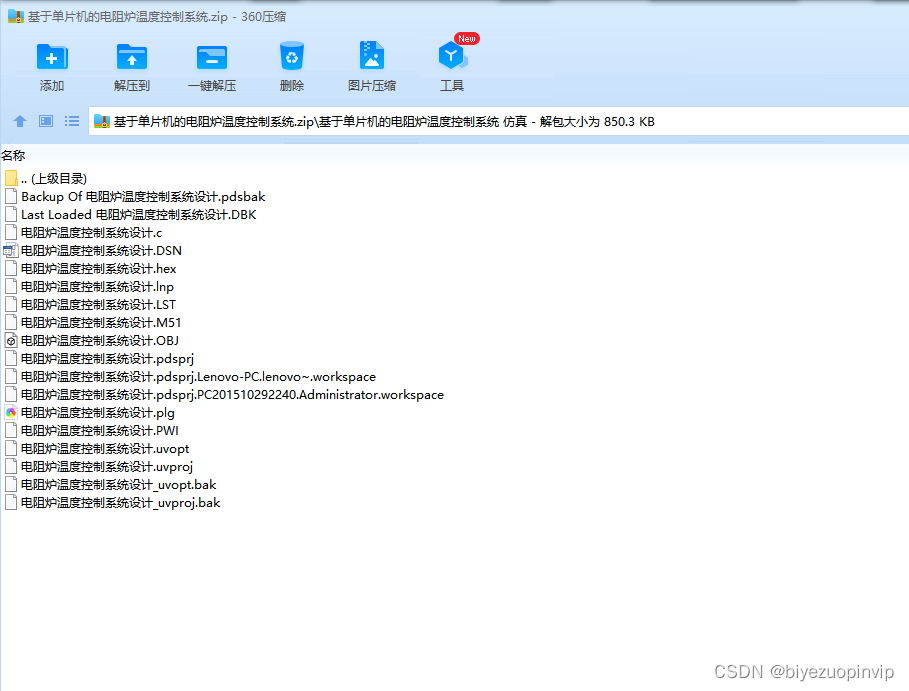Select 电阻炉温度控制系统设计.uvopt file
Screen dimensions: 909x691
point(105,448)
